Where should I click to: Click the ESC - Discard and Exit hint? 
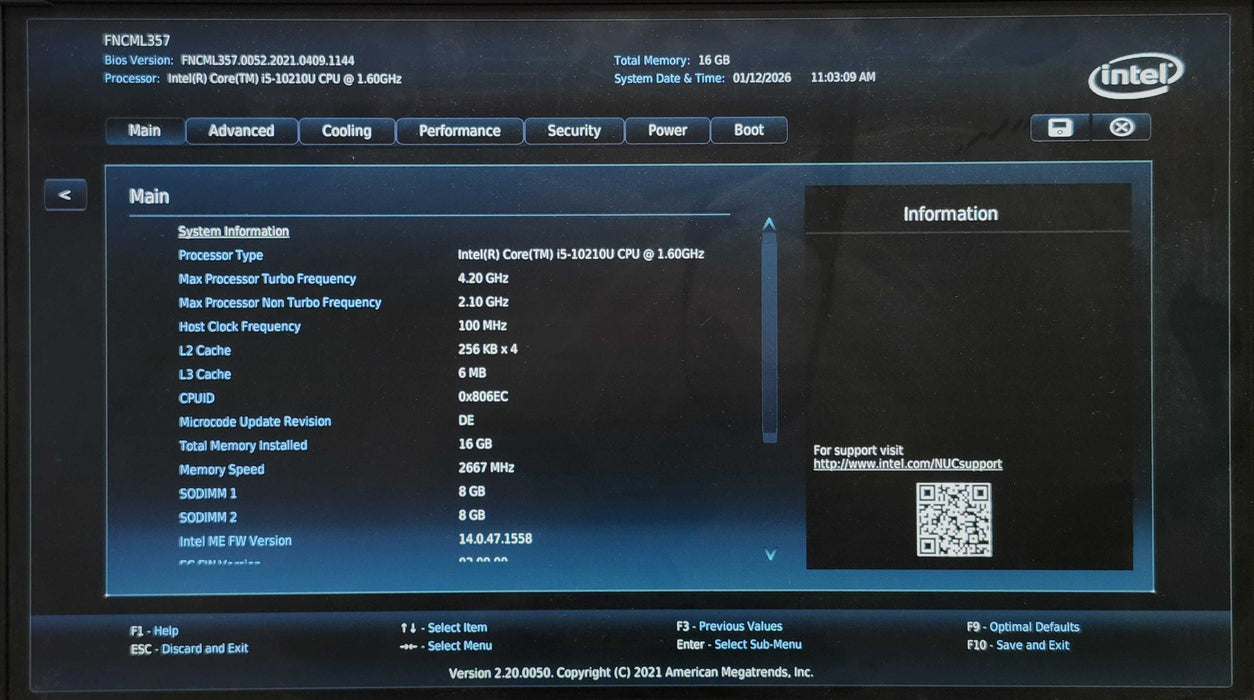pyautogui.click(x=189, y=648)
